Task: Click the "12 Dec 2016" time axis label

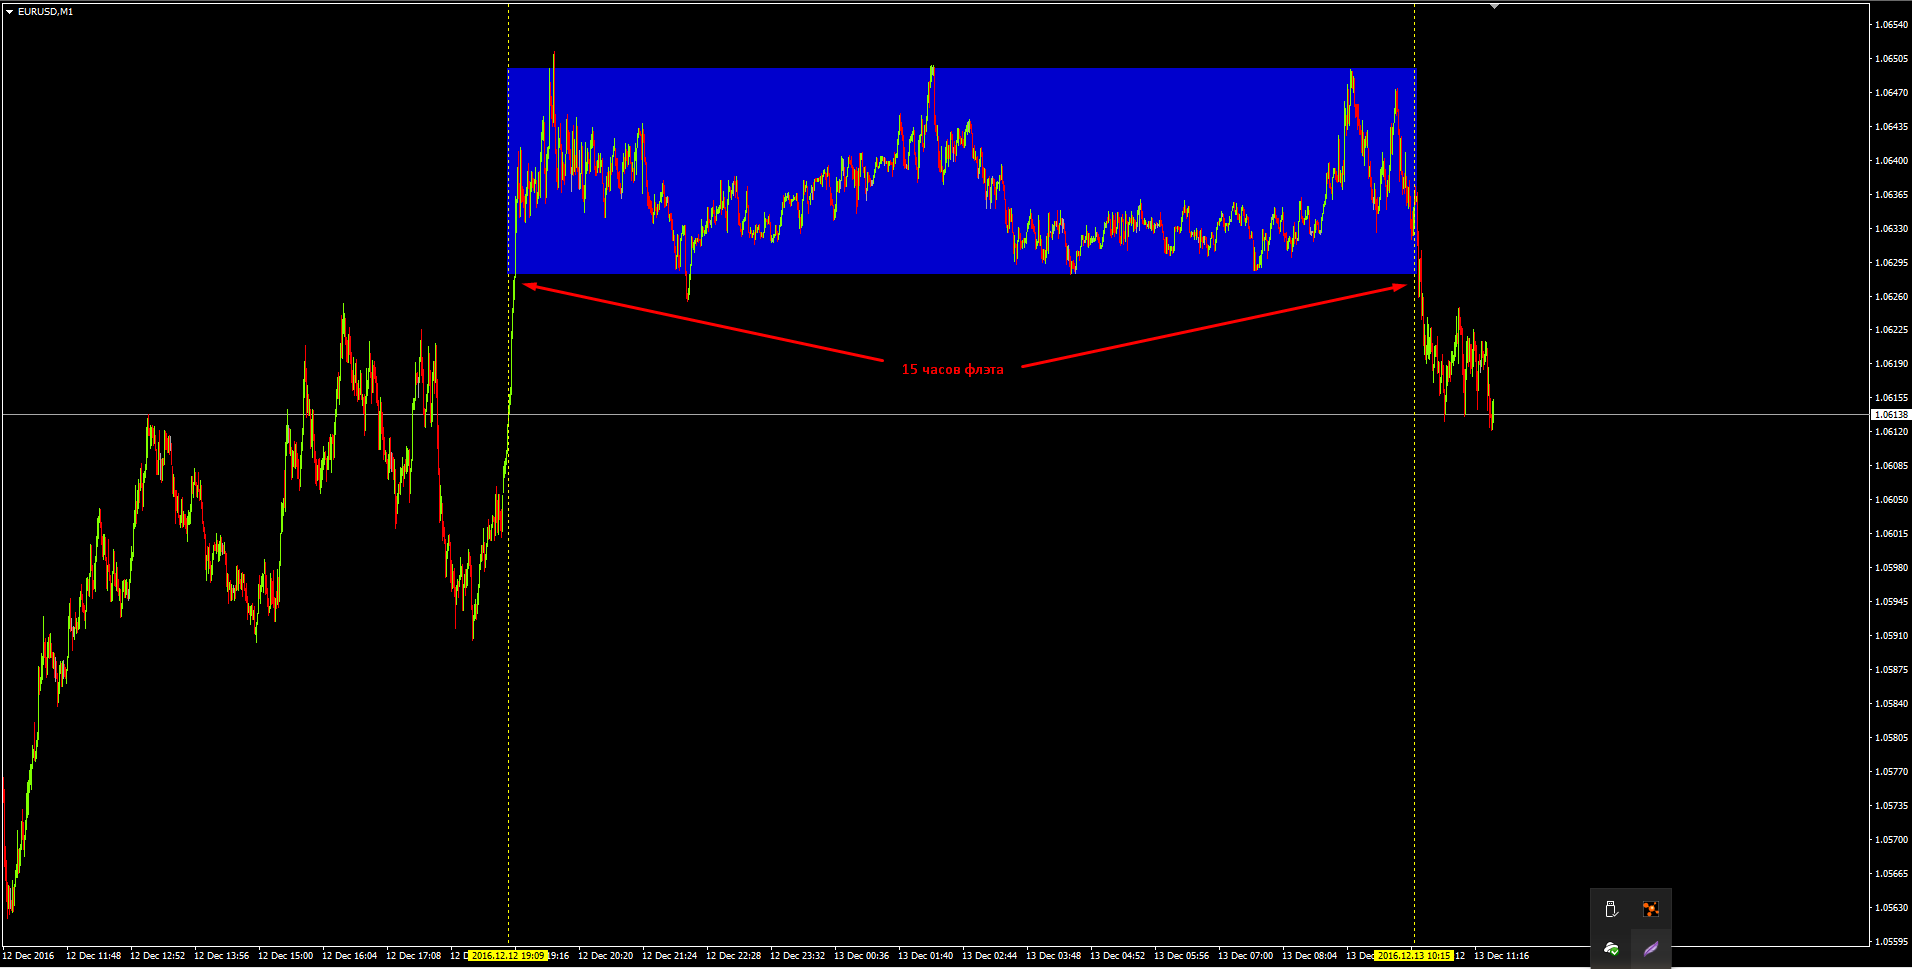Action: pyautogui.click(x=29, y=956)
